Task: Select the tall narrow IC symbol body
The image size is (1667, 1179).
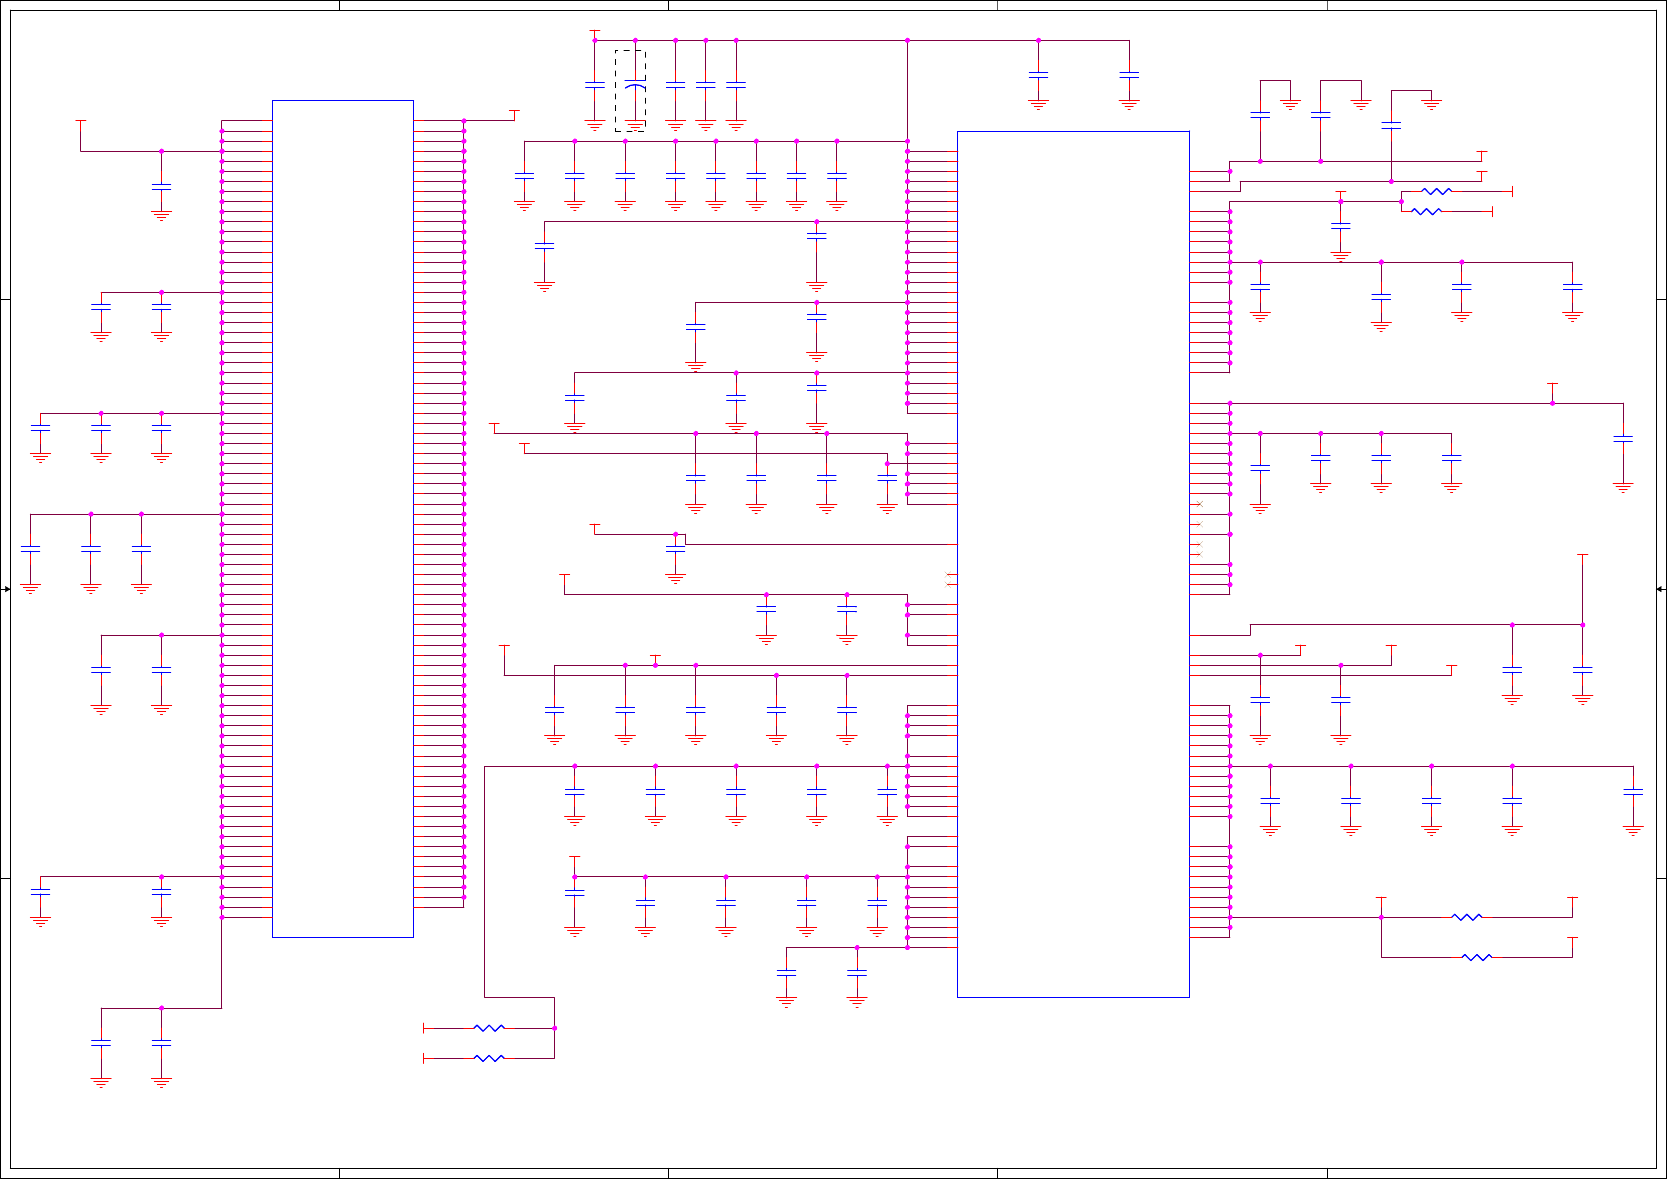Action: [x=343, y=519]
